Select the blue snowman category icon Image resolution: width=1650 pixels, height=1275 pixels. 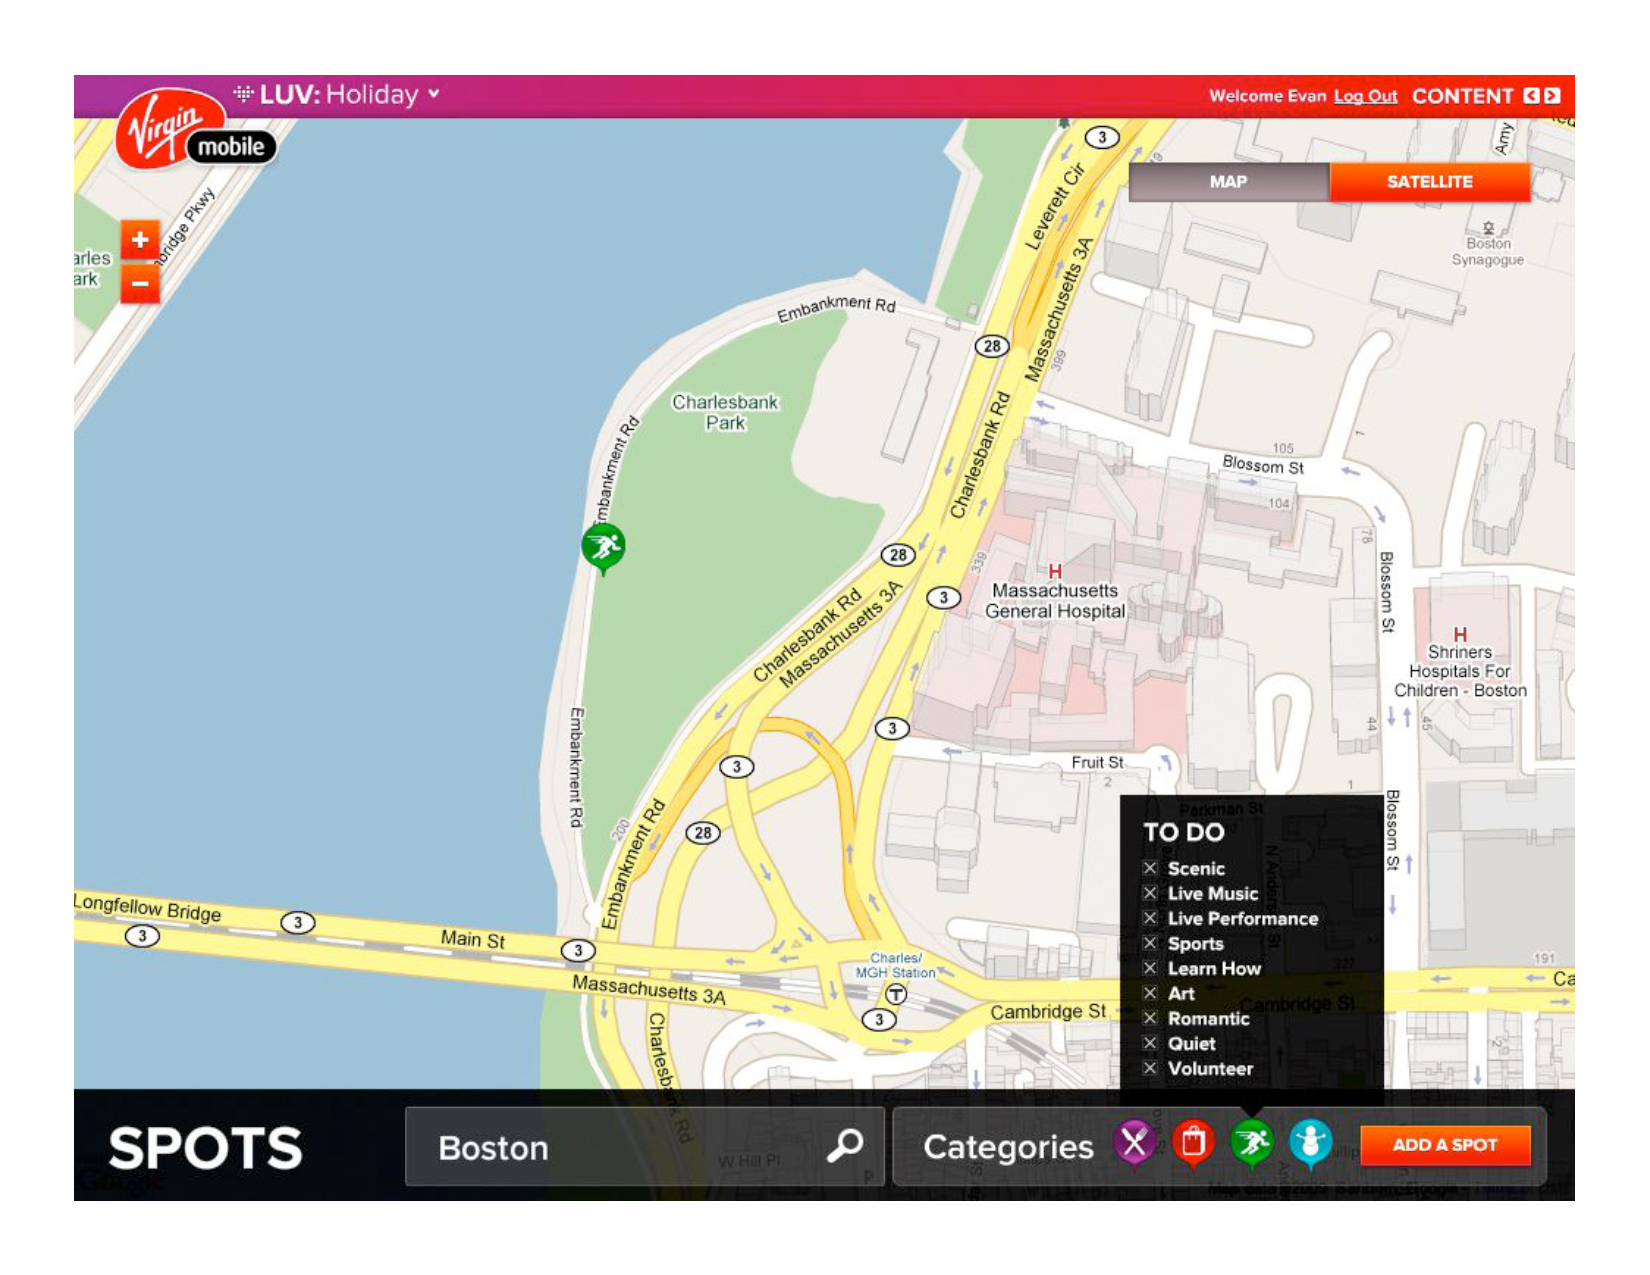coord(1310,1143)
